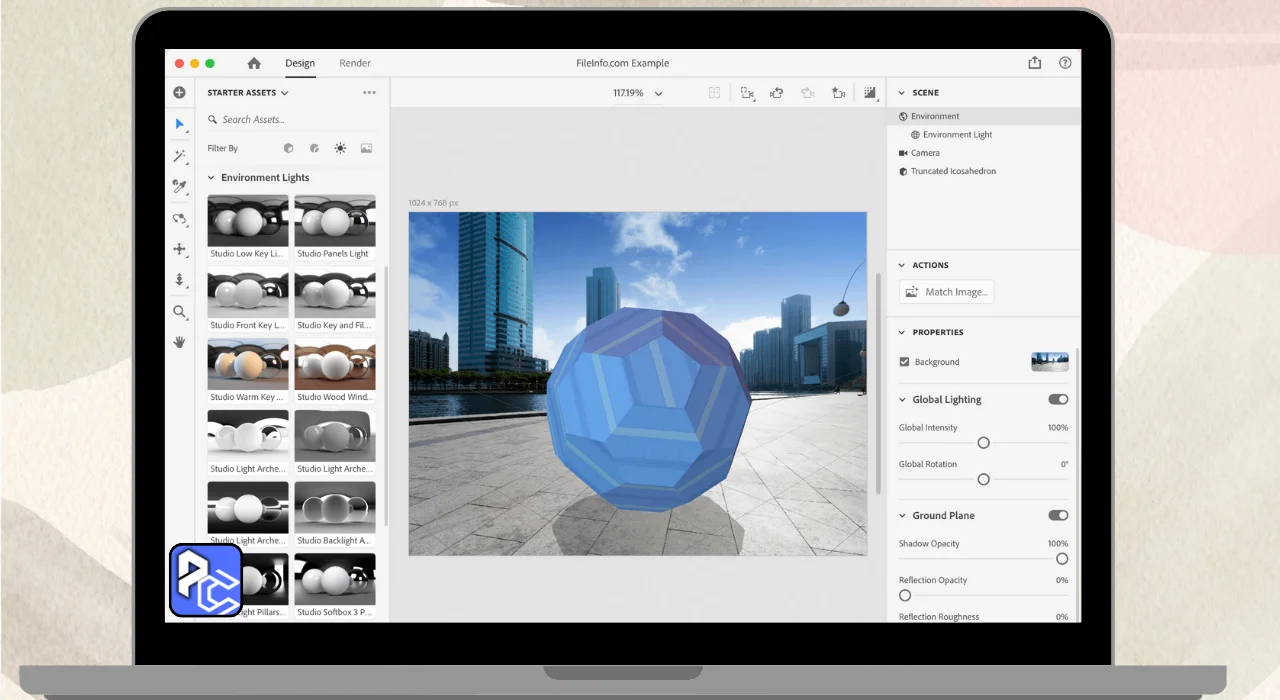Click the Global Intensity slider handle
1280x700 pixels.
coord(983,443)
